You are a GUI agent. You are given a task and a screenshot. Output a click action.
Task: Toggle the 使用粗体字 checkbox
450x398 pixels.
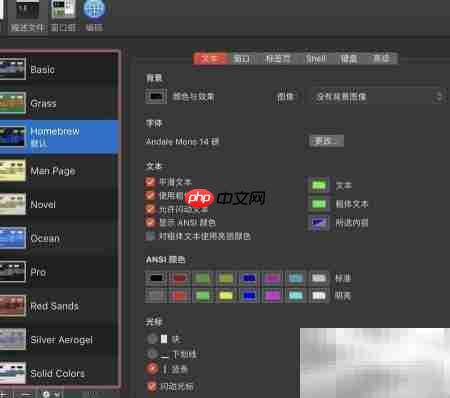coord(150,195)
